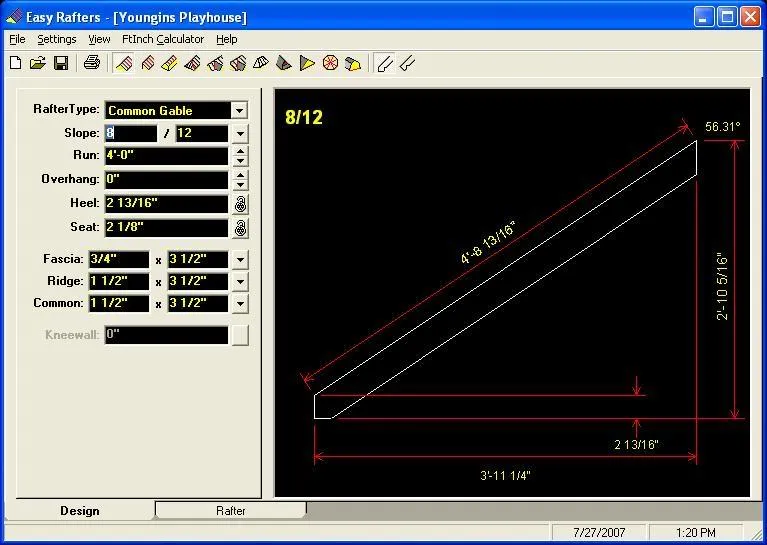Click the Overhang input field

(166, 180)
